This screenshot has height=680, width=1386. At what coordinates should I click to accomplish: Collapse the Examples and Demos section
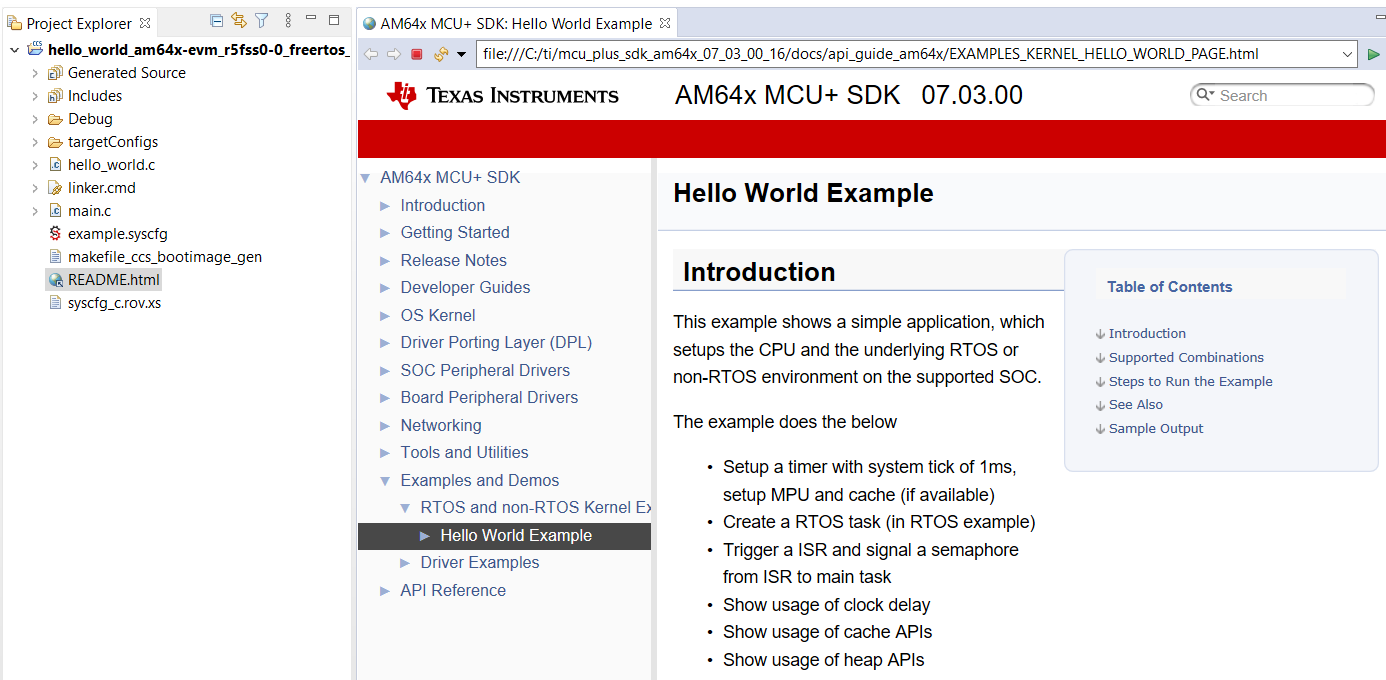tap(385, 481)
